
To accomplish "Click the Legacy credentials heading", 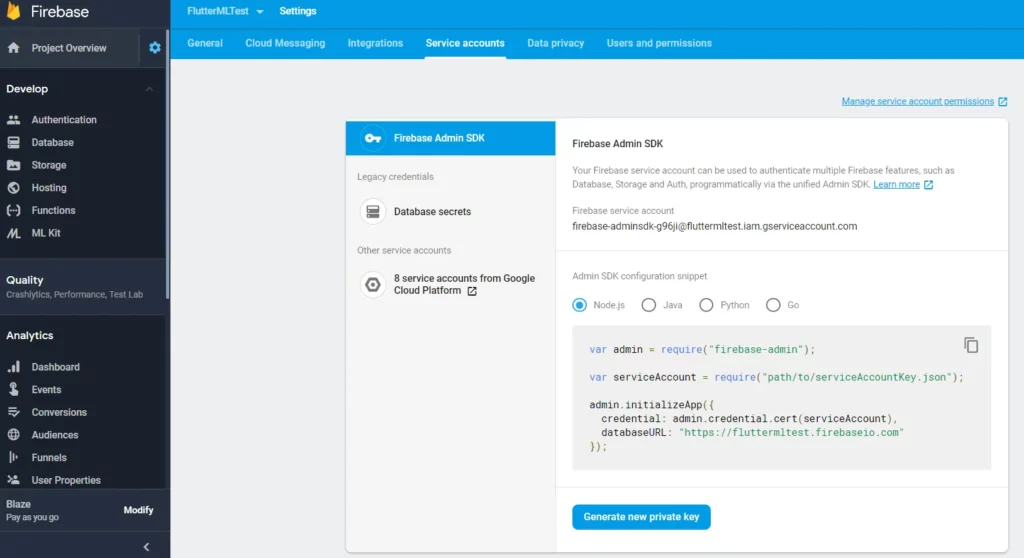I will tap(395, 176).
